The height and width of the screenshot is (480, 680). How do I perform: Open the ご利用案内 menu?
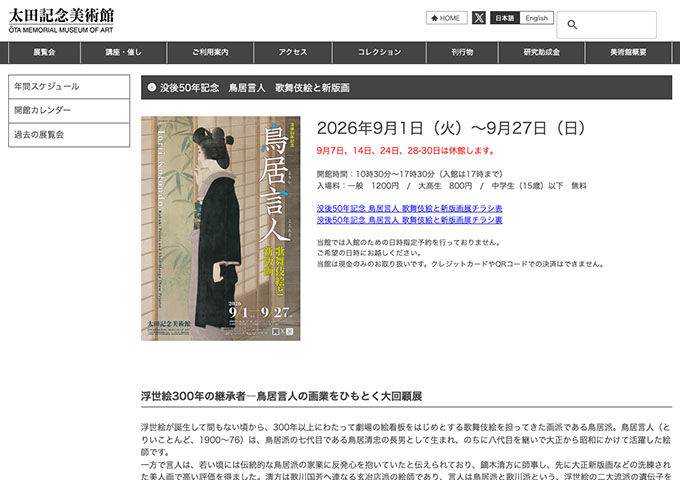[x=210, y=52]
